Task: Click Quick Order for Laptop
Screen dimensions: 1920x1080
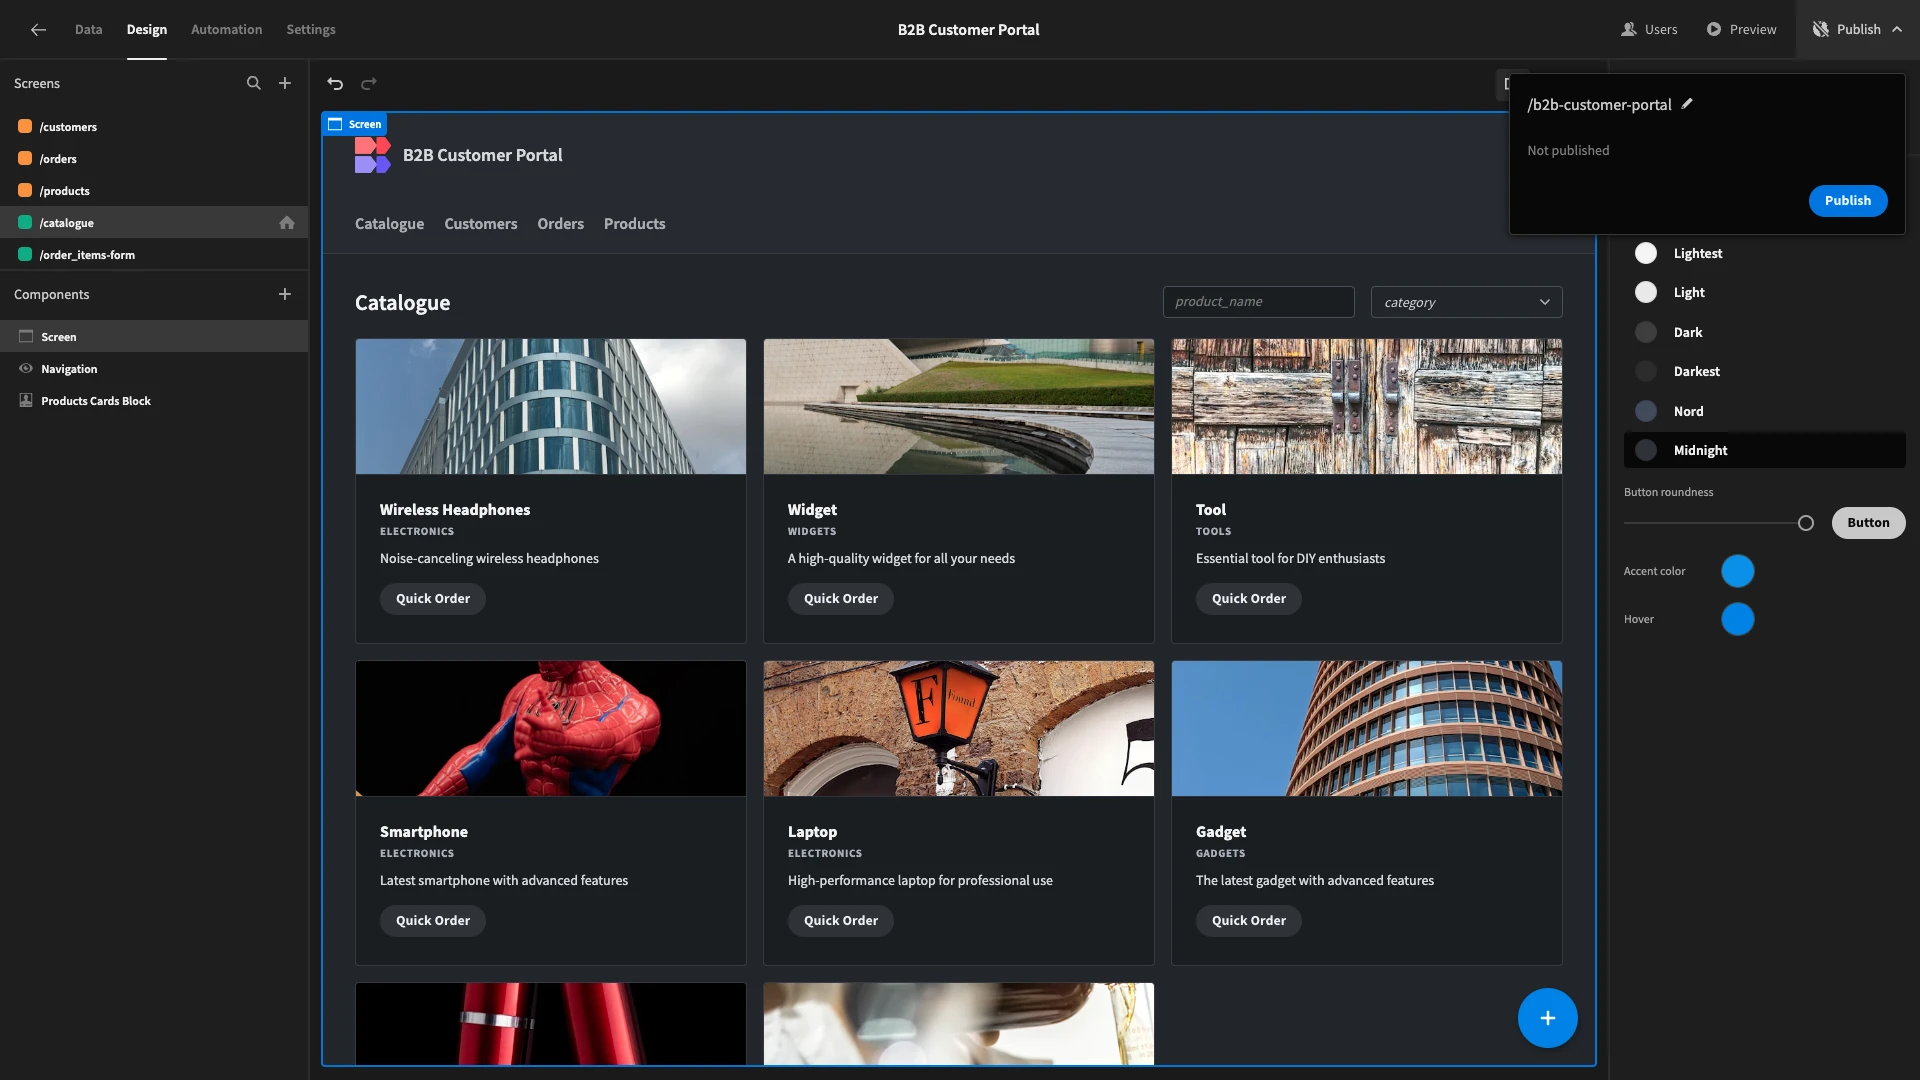Action: coord(840,920)
